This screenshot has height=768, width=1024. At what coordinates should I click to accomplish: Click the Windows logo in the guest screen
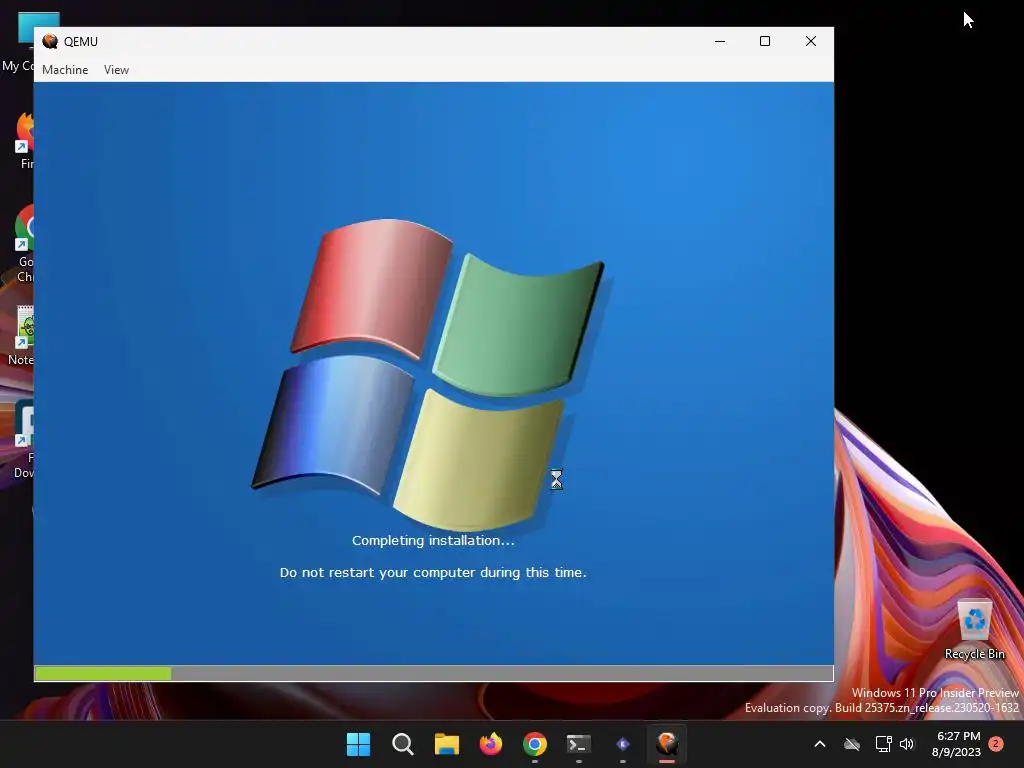pyautogui.click(x=428, y=374)
